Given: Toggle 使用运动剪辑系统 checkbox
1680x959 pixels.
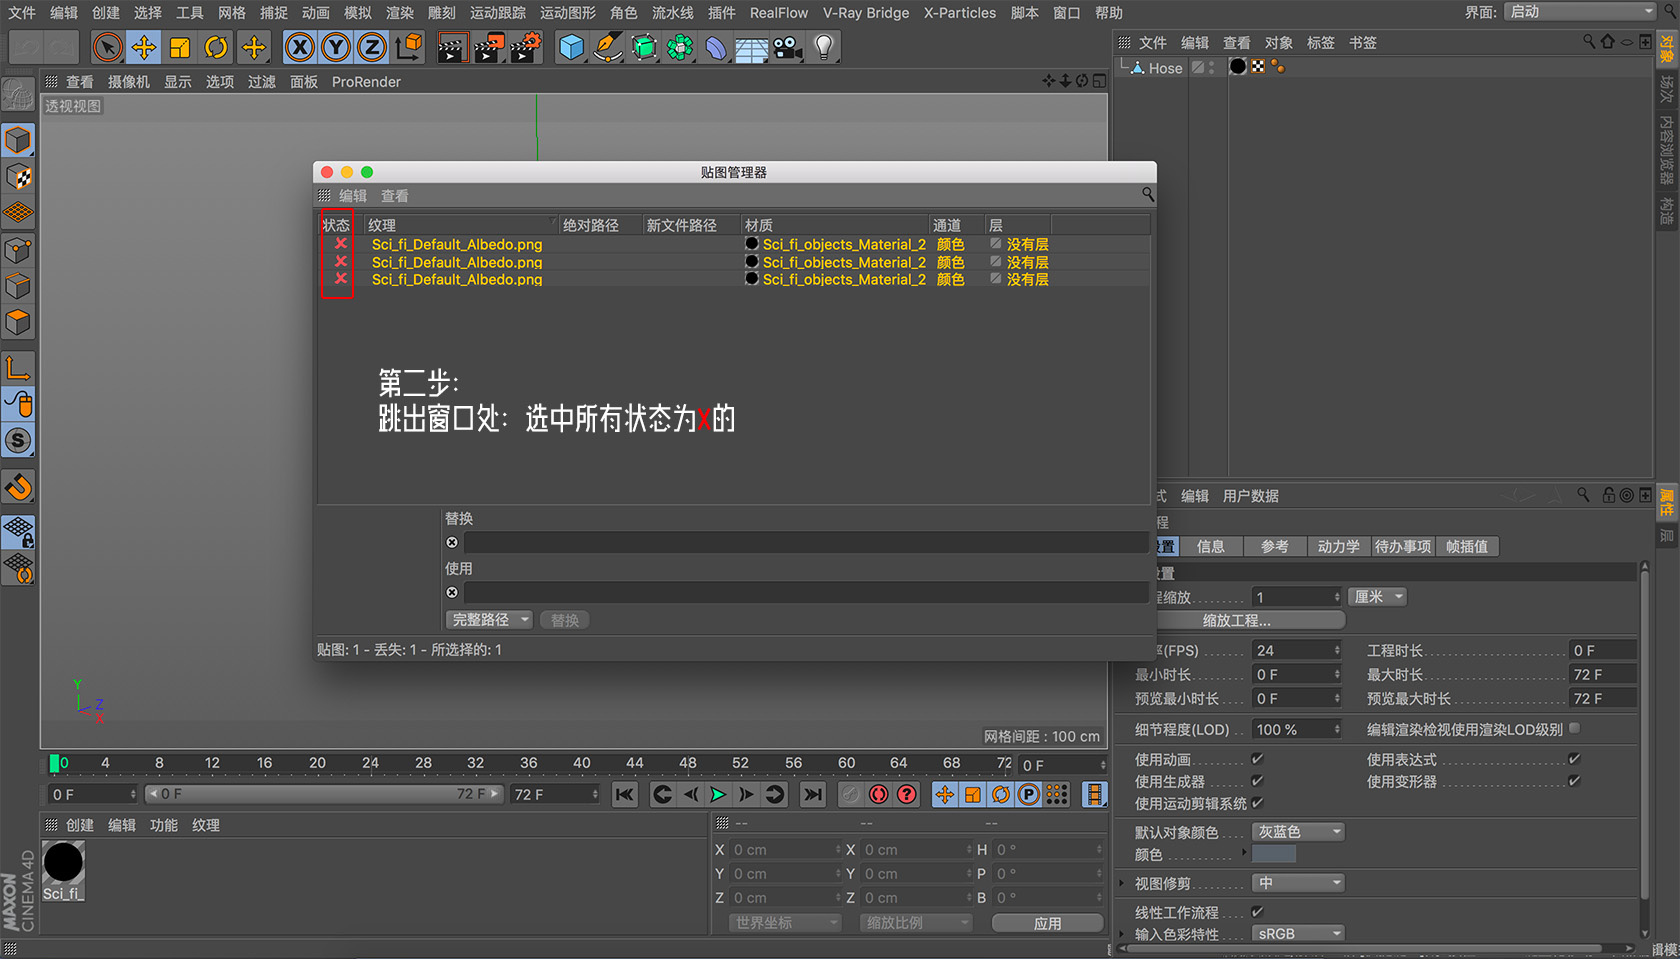Looking at the screenshot, I should click(x=1257, y=802).
